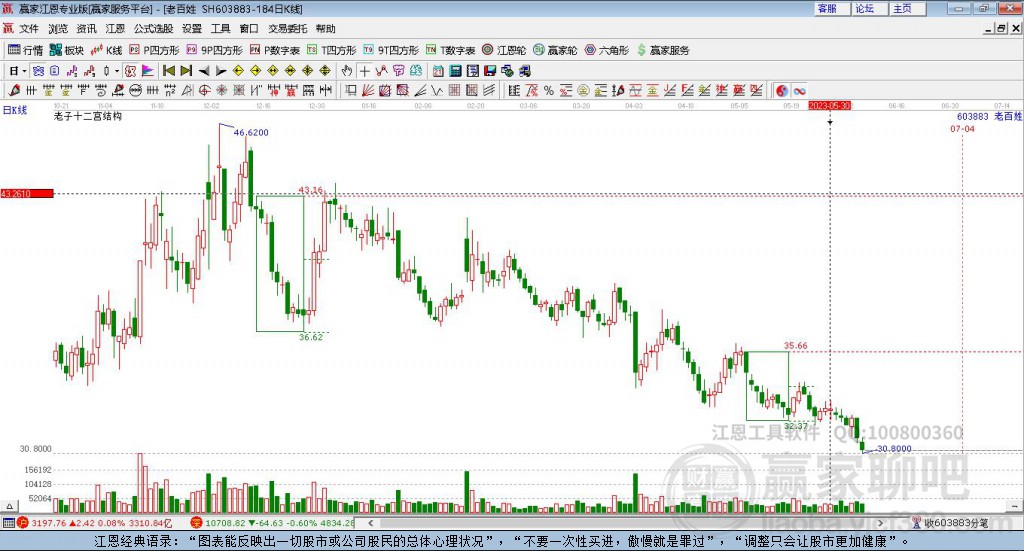Open the 浏览 menu
The image size is (1024, 551).
pos(57,29)
